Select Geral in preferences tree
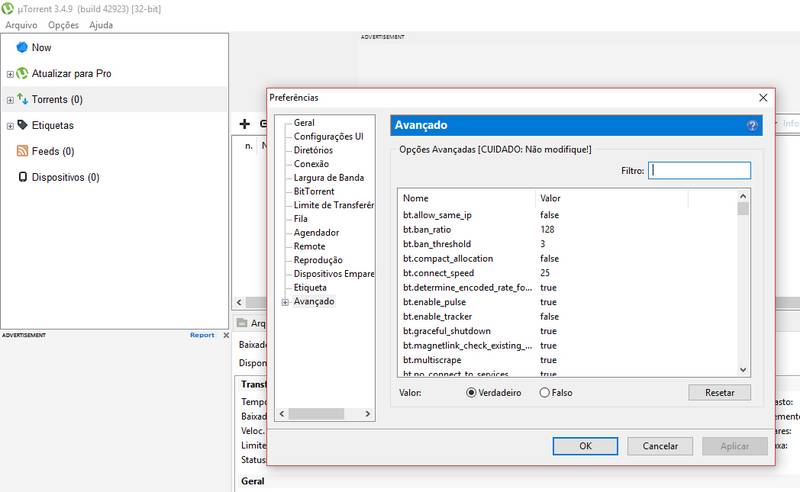The image size is (800, 492). tap(304, 122)
